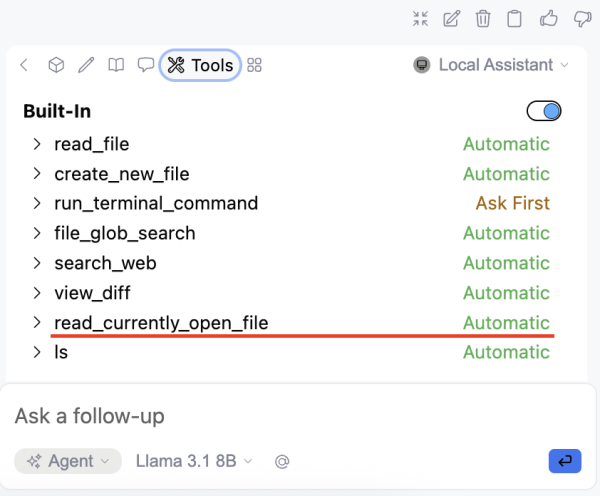Viewport: 600px width, 496px height.
Task: Open the models cube icon
Action: (x=57, y=65)
